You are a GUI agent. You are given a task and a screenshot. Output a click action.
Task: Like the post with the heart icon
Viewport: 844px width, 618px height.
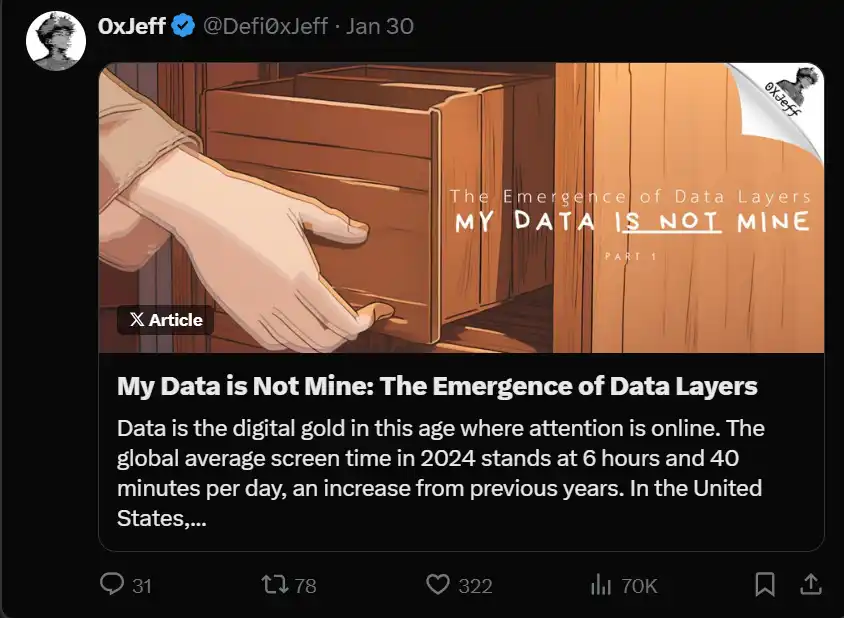[x=437, y=584]
